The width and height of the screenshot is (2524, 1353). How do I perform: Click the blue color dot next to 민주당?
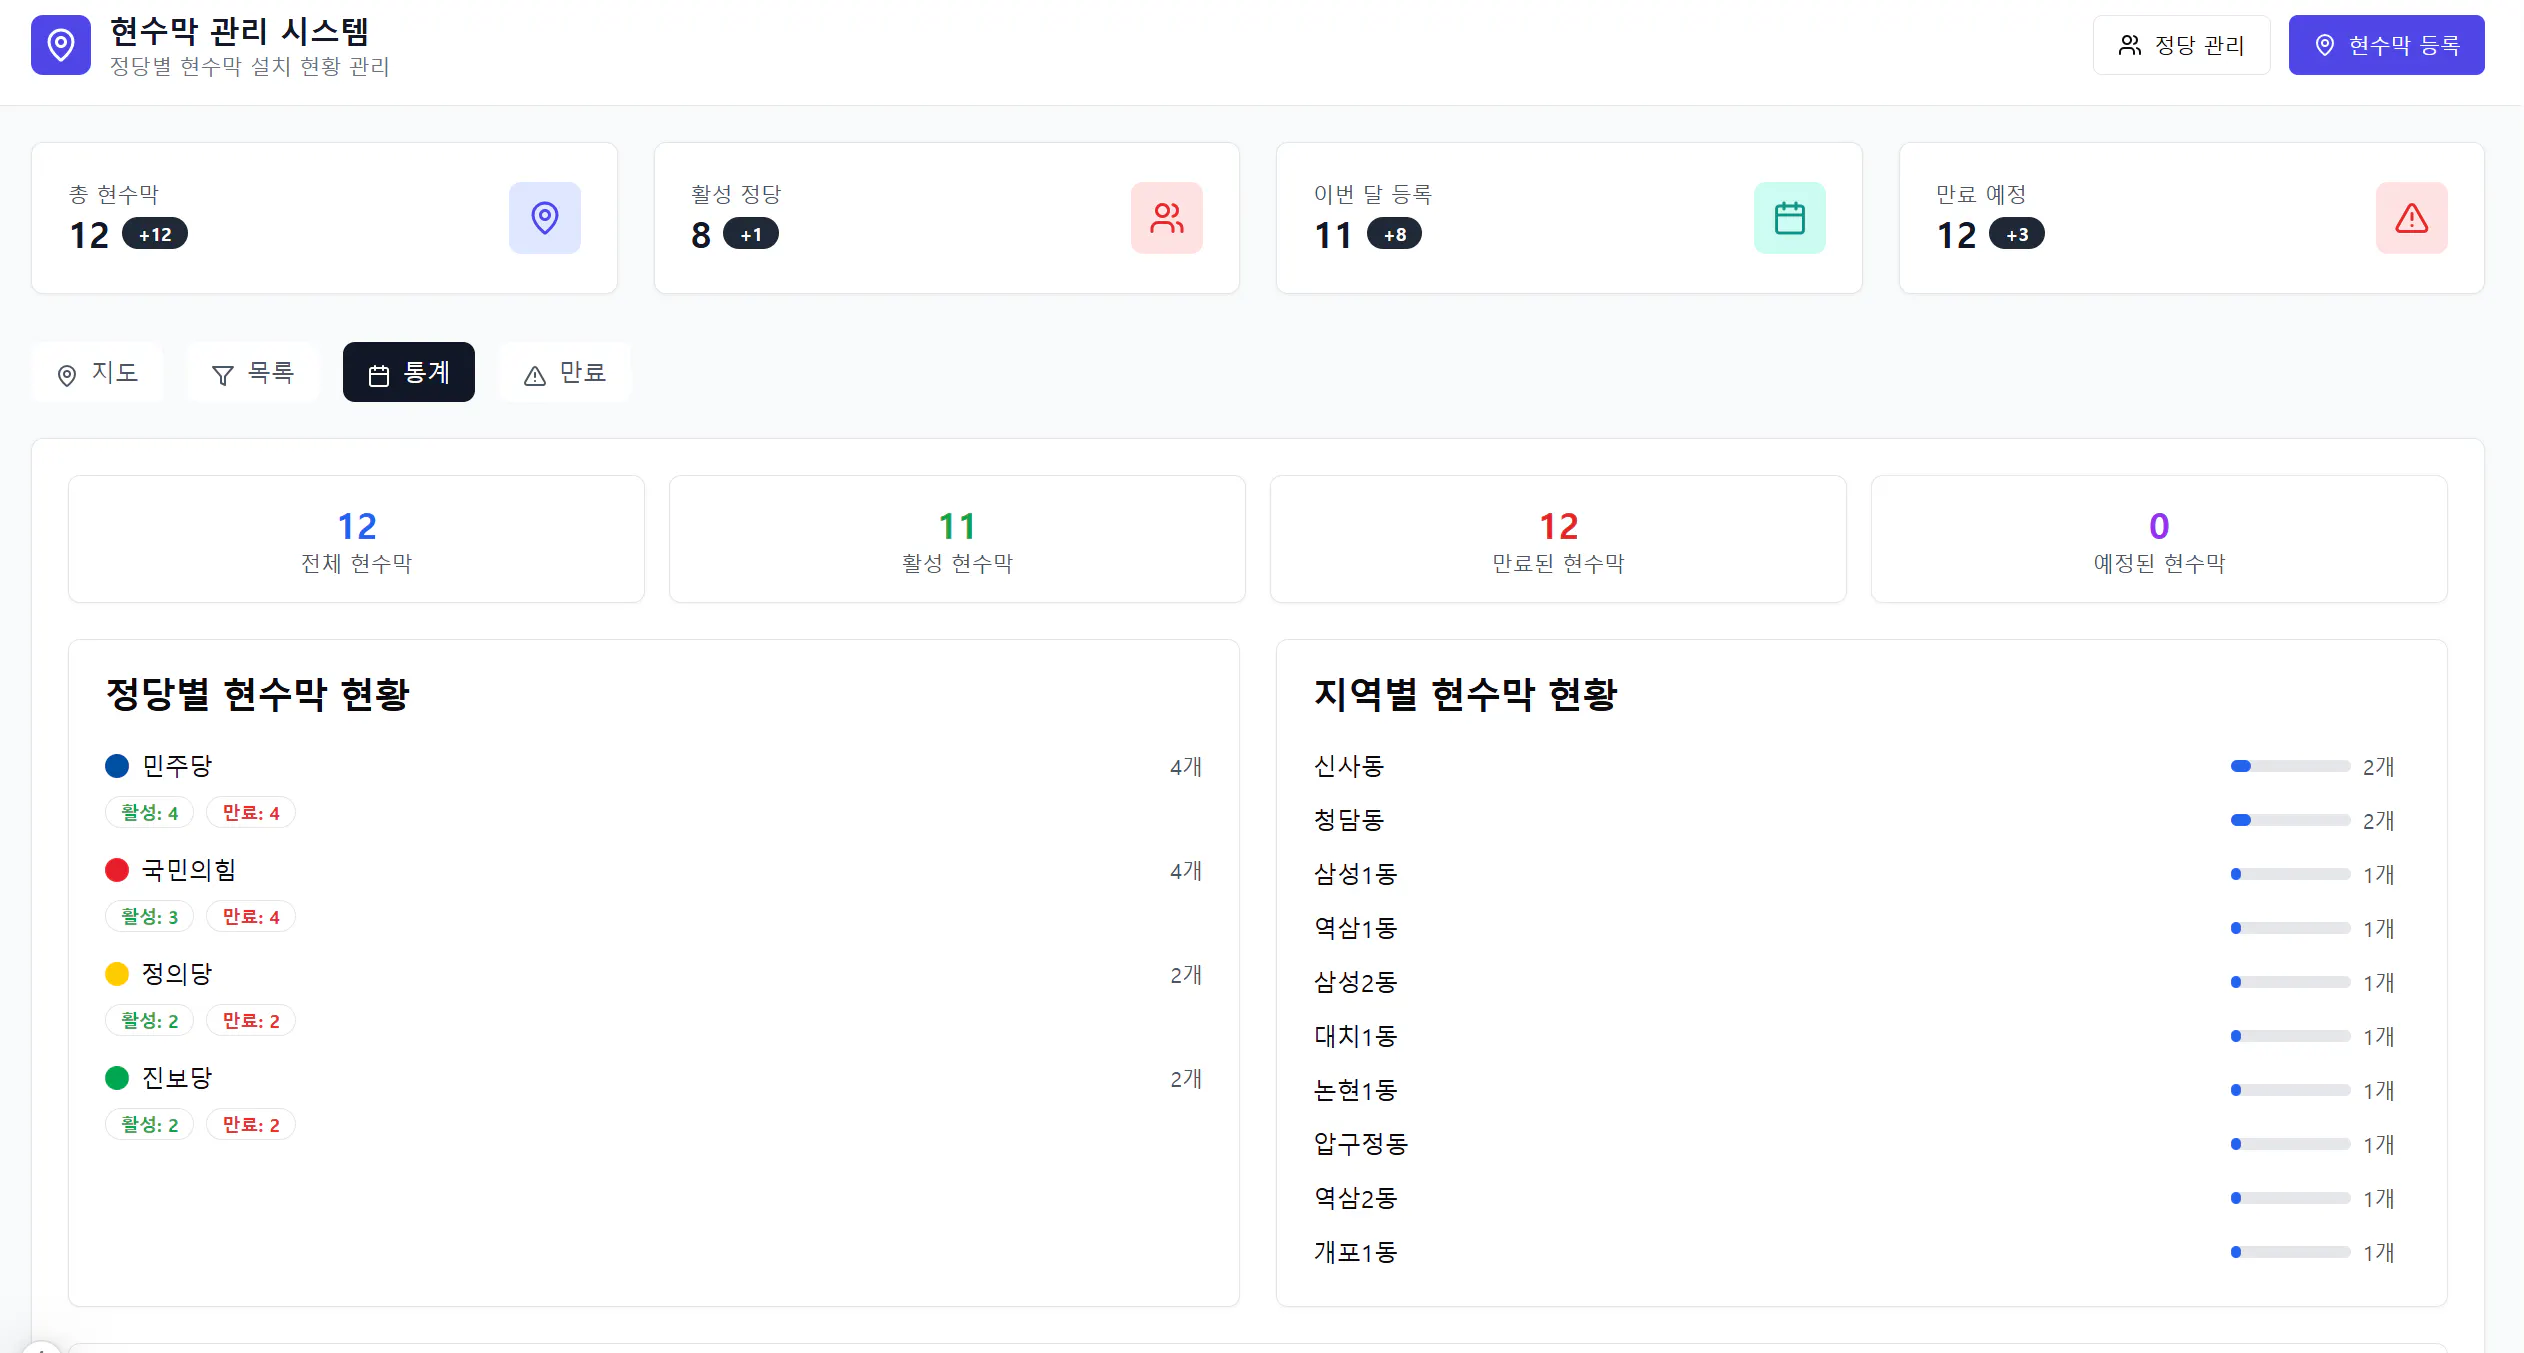117,765
